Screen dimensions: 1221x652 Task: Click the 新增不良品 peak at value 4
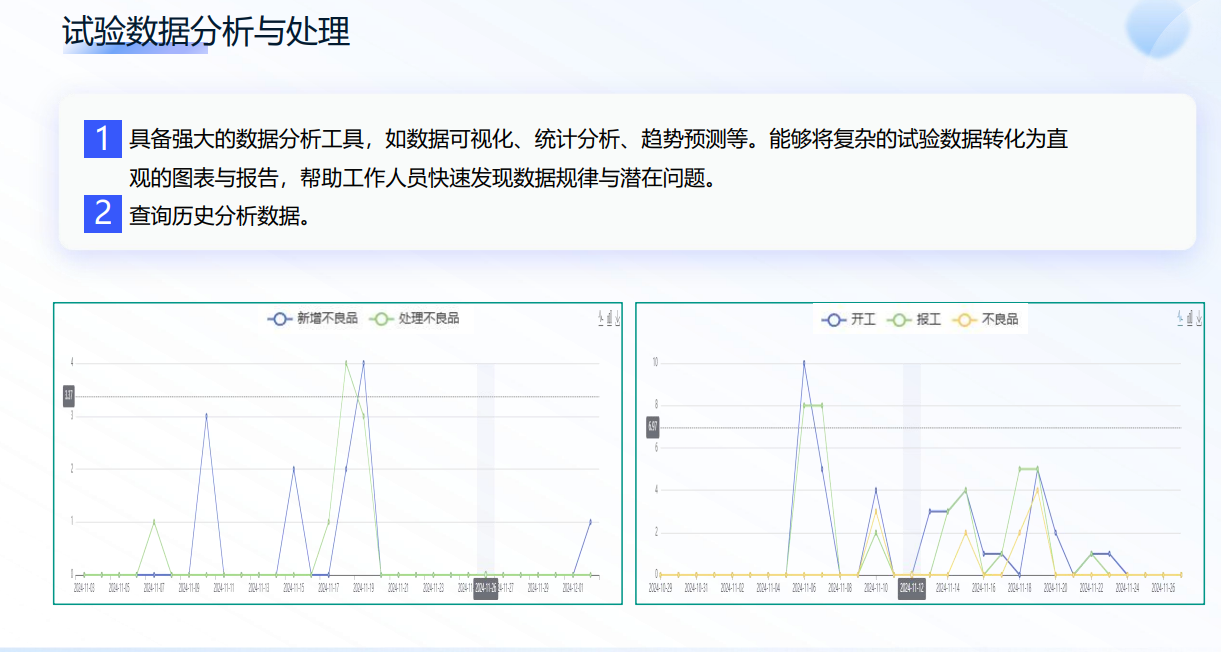click(363, 362)
